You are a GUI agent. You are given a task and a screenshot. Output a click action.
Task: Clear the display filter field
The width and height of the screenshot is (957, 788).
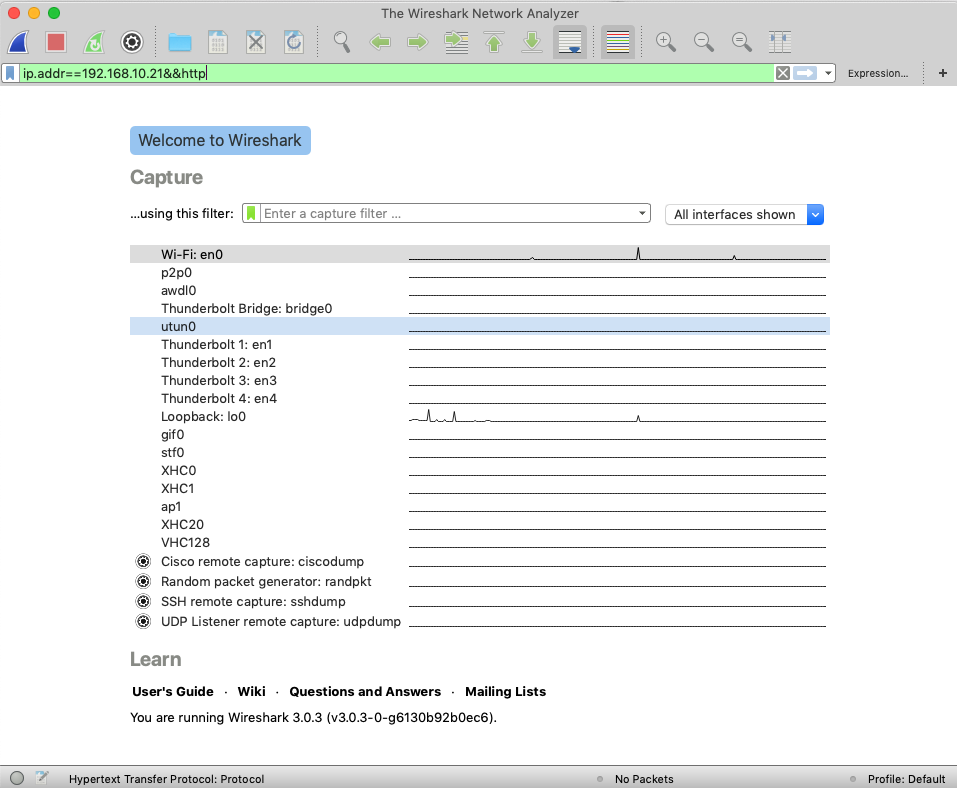[x=783, y=73]
